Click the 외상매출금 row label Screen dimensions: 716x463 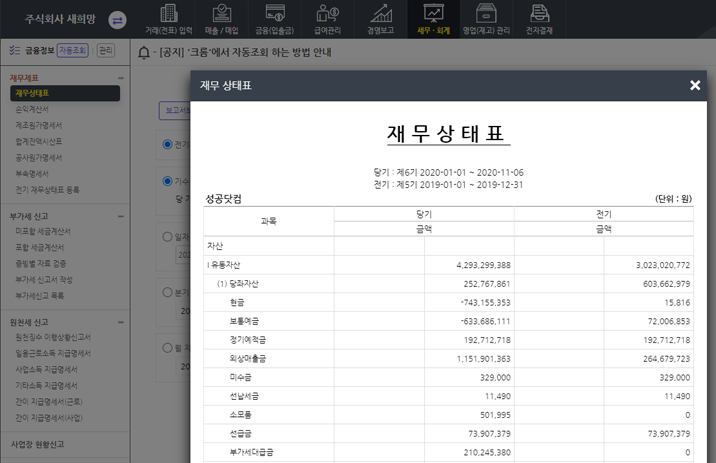(247, 358)
